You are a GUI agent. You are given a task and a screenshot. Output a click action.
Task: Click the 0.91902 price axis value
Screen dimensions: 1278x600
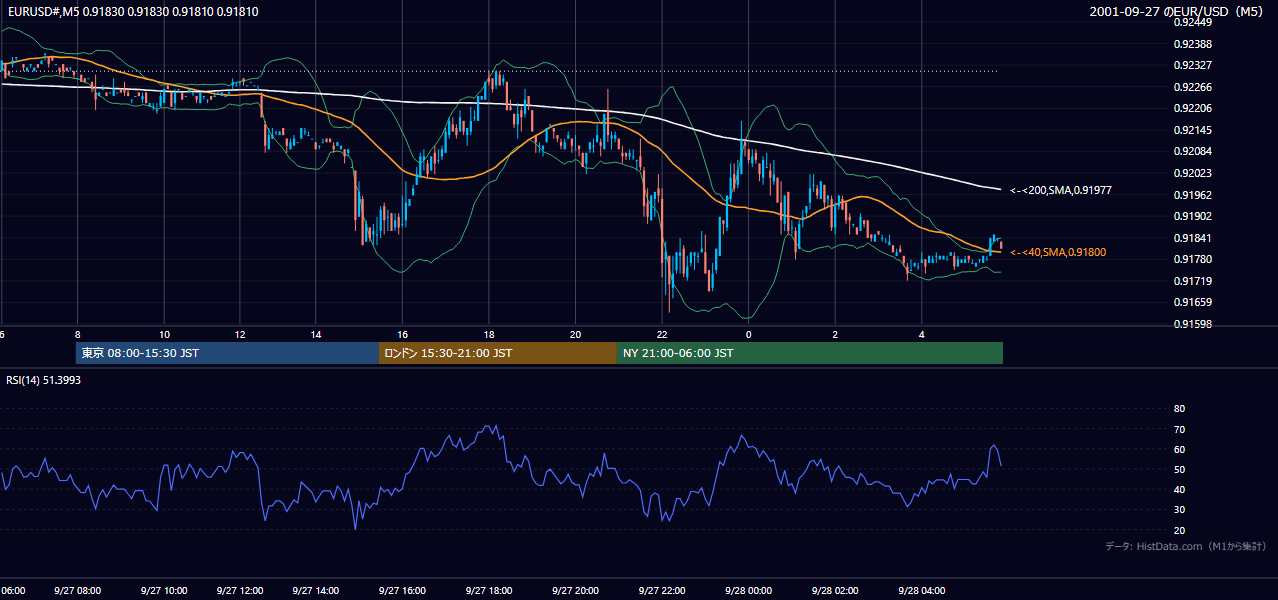[1191, 216]
